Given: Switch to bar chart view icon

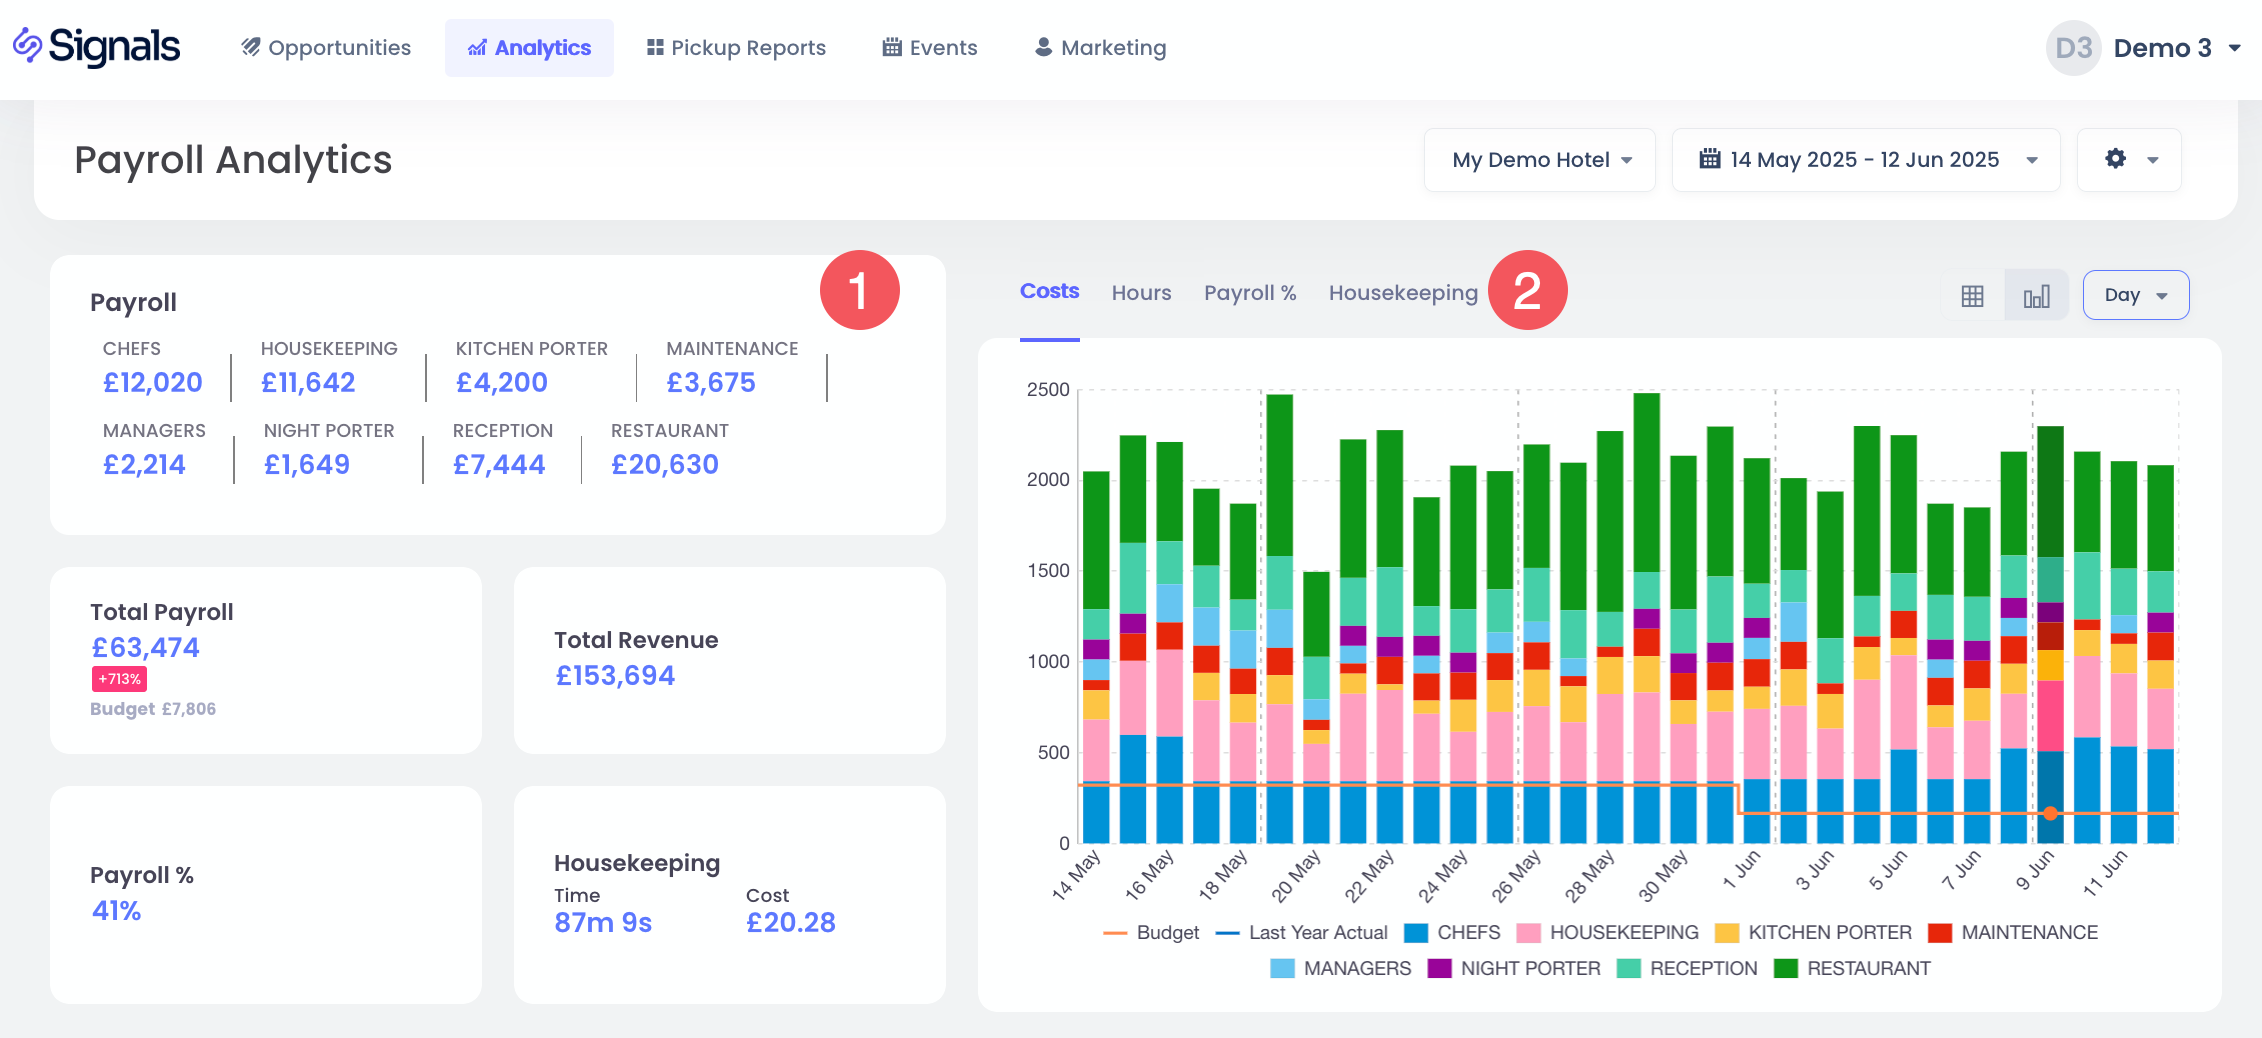Looking at the screenshot, I should coord(2036,296).
